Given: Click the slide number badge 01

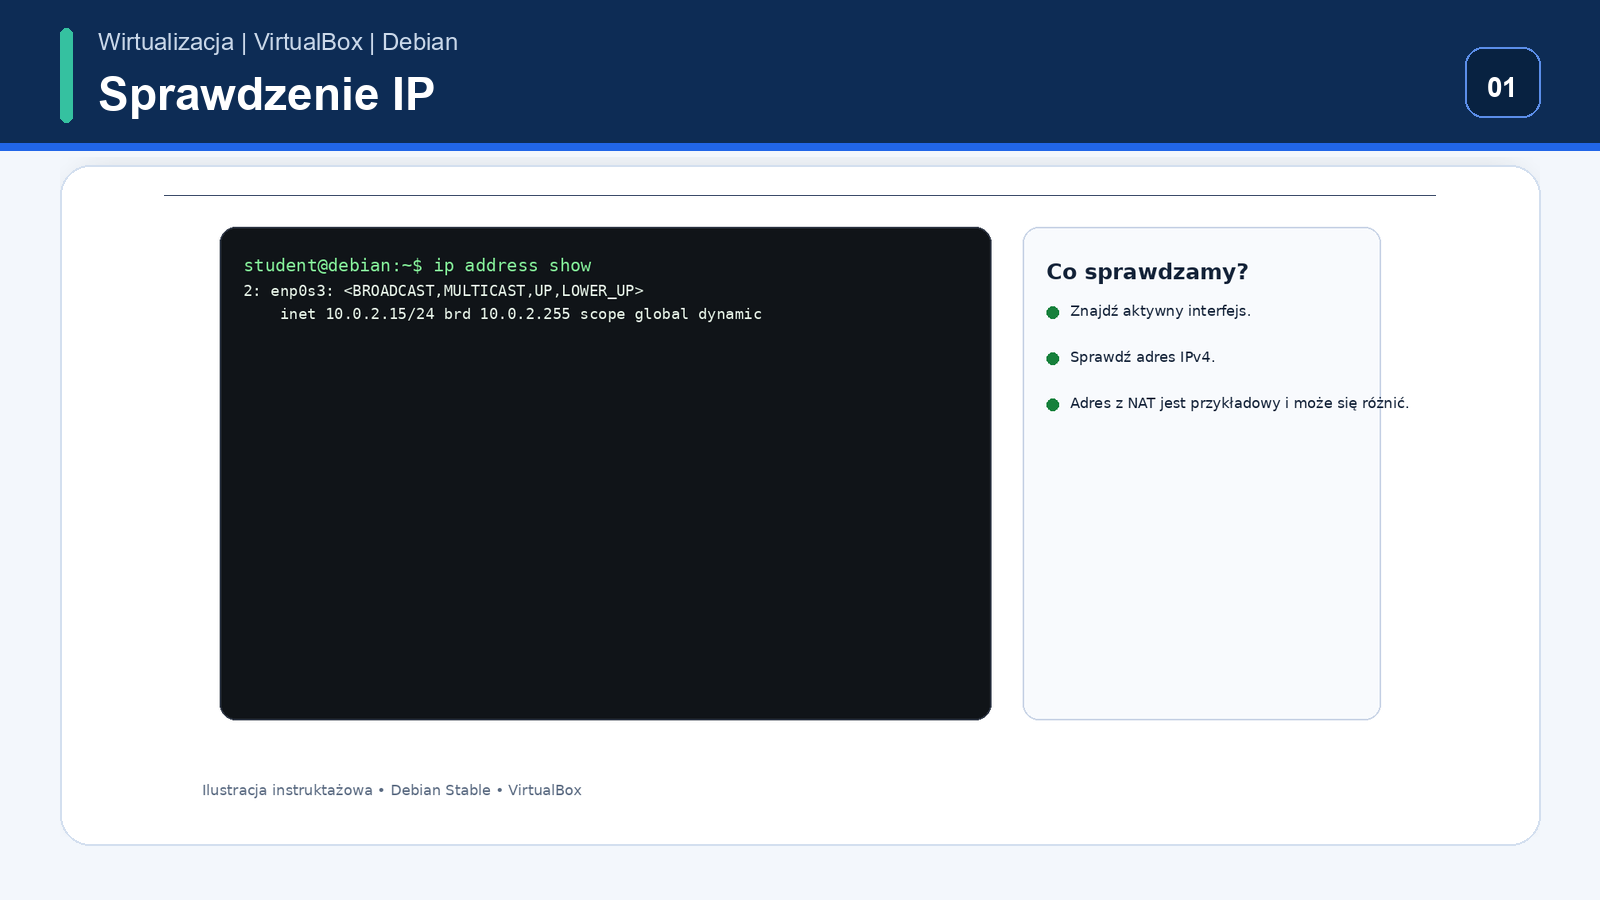Looking at the screenshot, I should 1502,83.
